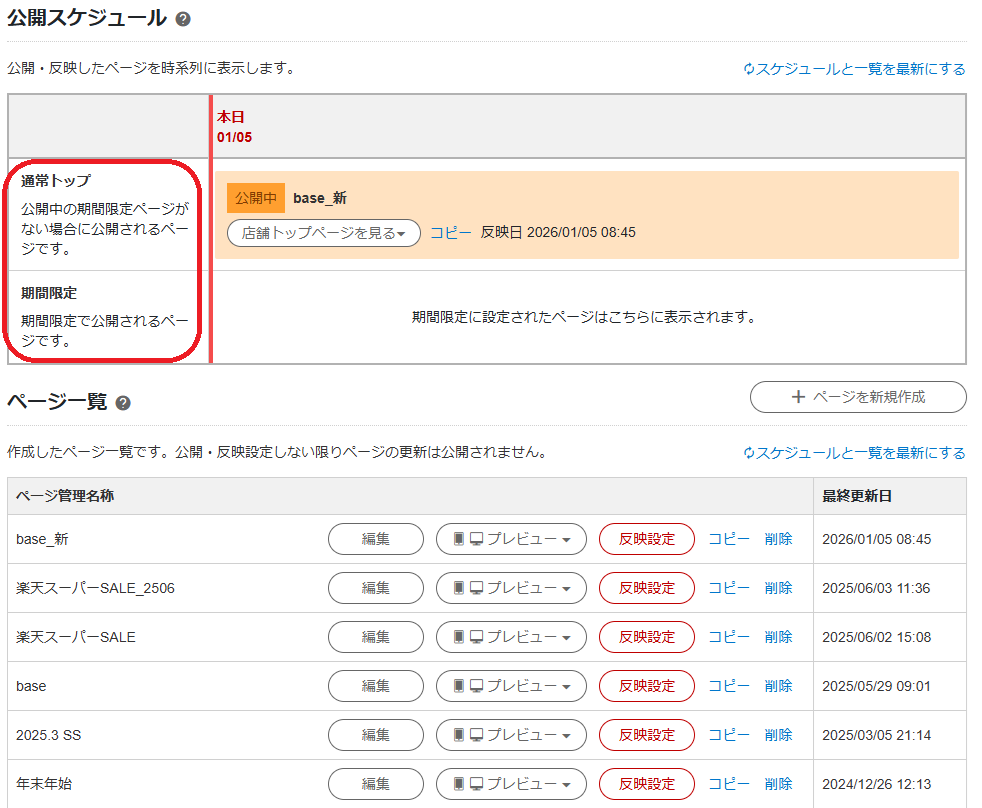This screenshot has width=982, height=808.
Task: Click the 公開中 status badge
Action: [257, 198]
